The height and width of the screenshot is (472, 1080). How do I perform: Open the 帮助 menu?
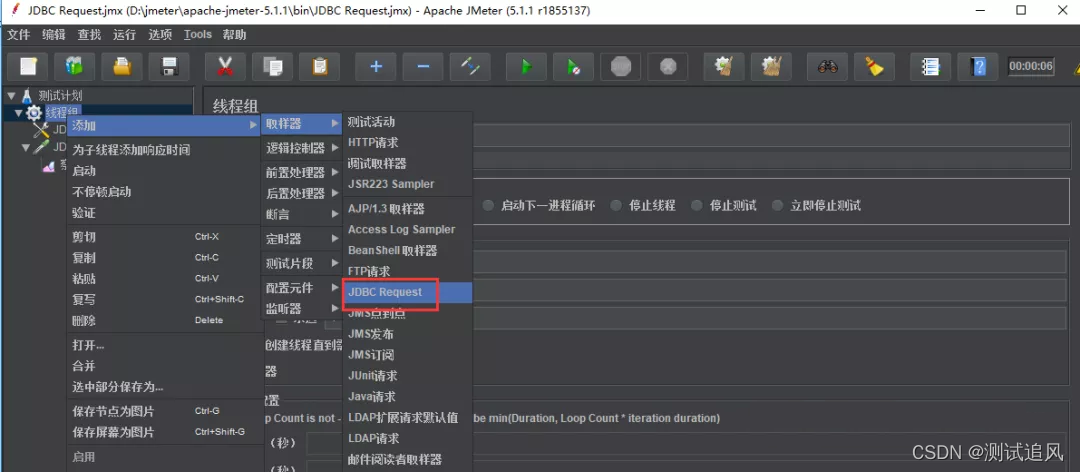(x=234, y=34)
